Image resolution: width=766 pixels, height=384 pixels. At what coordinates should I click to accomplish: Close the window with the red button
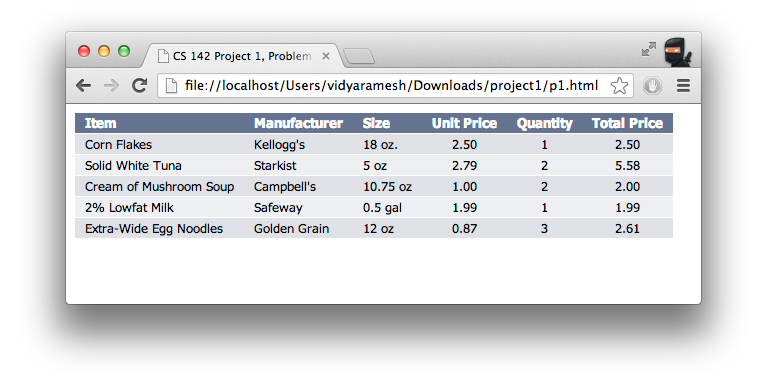[x=84, y=51]
